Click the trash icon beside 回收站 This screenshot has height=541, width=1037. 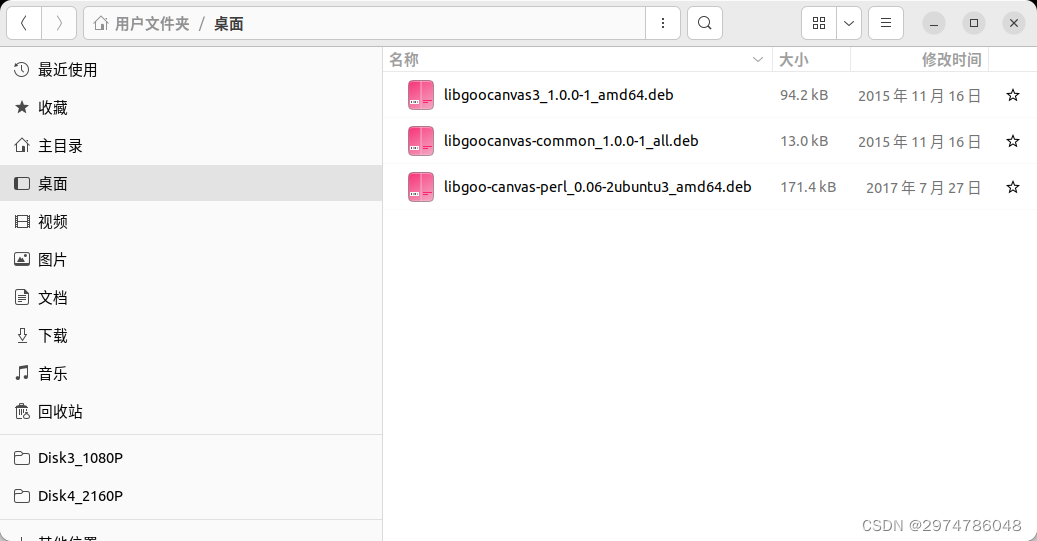(x=22, y=411)
